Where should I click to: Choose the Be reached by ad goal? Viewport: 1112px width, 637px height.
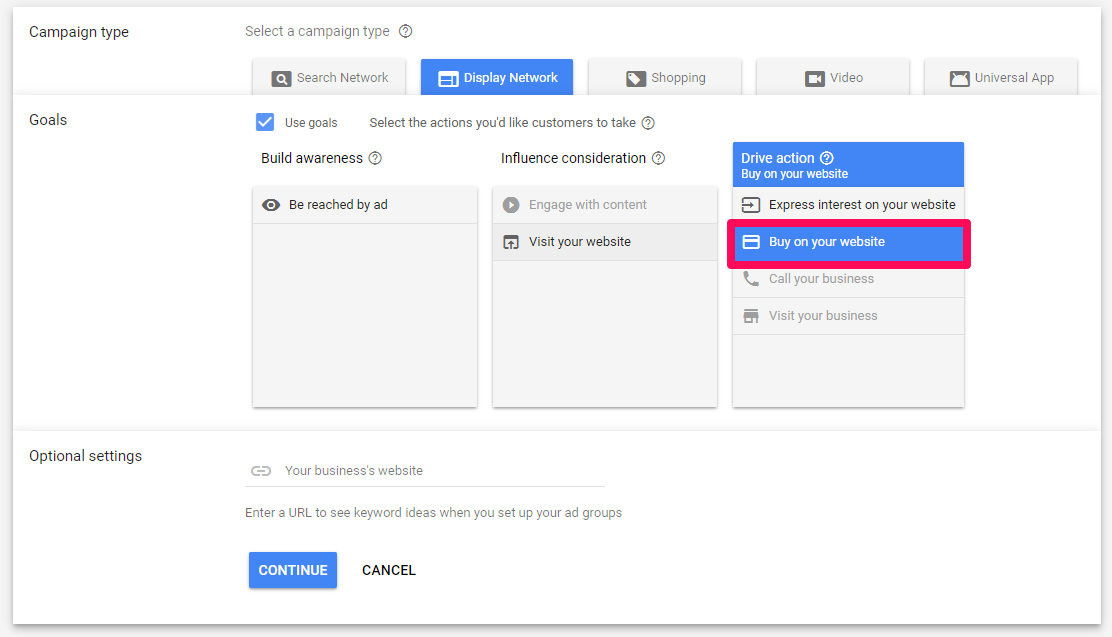tap(365, 205)
